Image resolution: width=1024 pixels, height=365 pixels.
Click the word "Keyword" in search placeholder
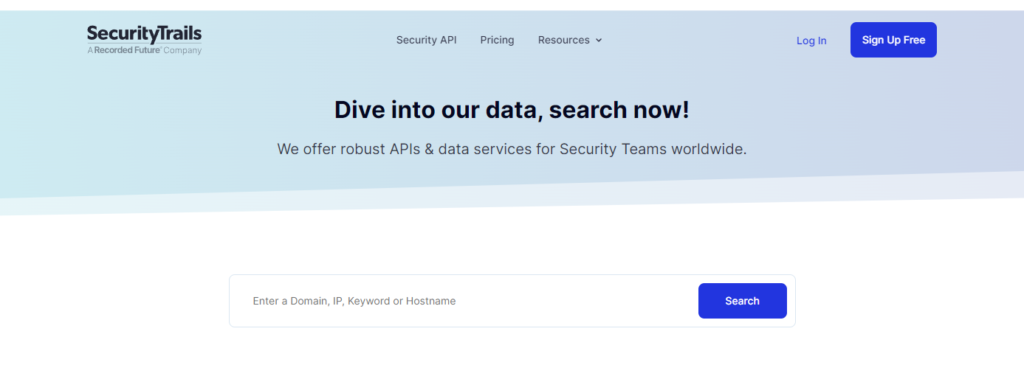point(368,301)
